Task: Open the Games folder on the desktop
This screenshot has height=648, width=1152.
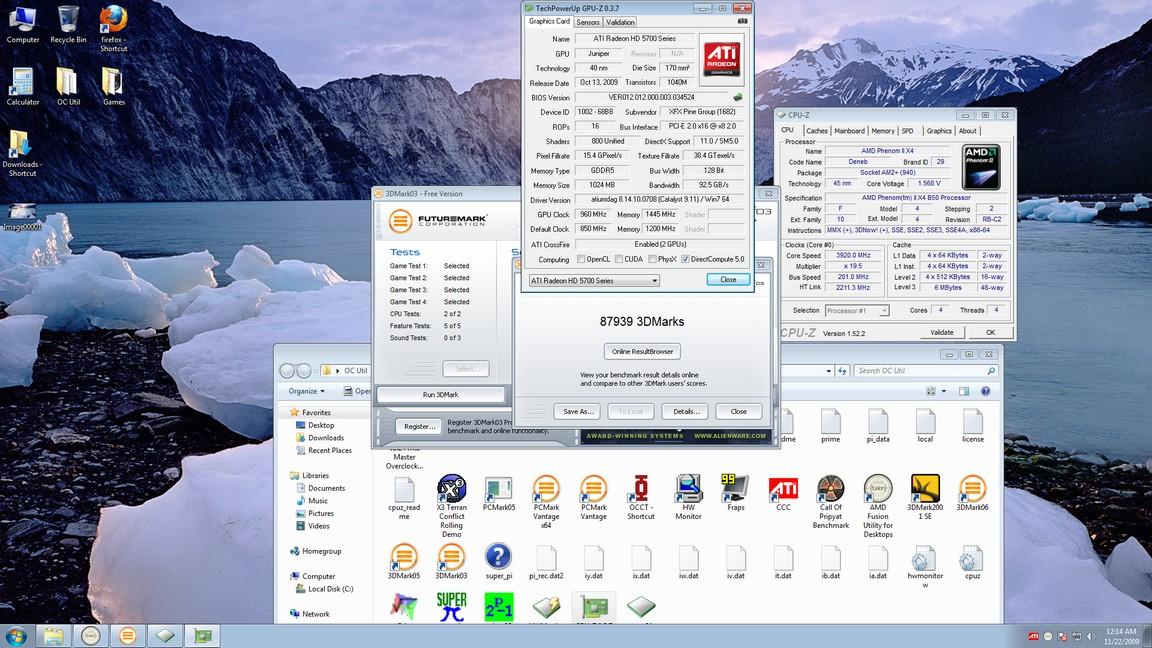Action: pyautogui.click(x=113, y=87)
